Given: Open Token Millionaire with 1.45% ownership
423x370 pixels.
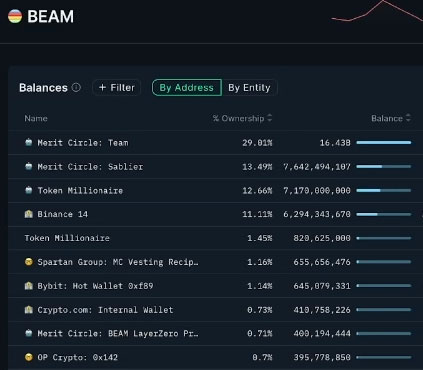Looking at the screenshot, I should point(67,238).
